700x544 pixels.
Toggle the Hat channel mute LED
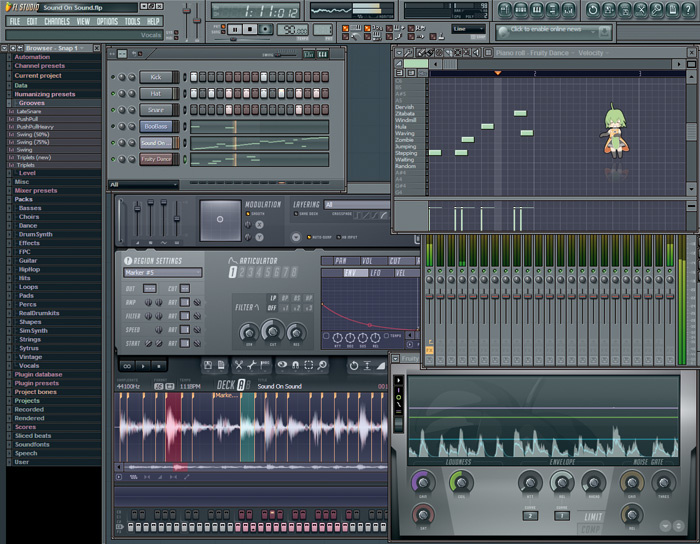[113, 94]
